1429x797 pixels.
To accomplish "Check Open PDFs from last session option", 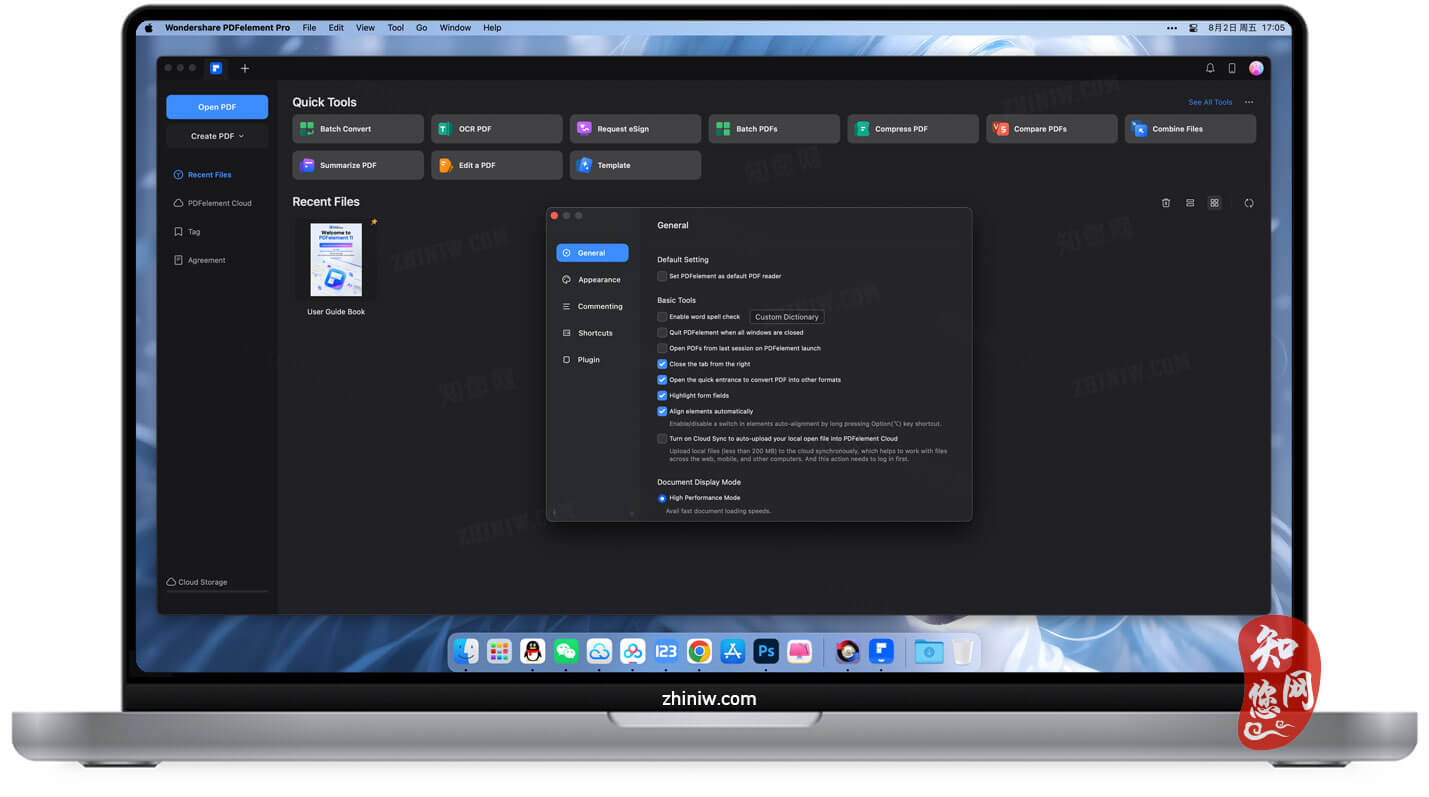I will pyautogui.click(x=662, y=348).
